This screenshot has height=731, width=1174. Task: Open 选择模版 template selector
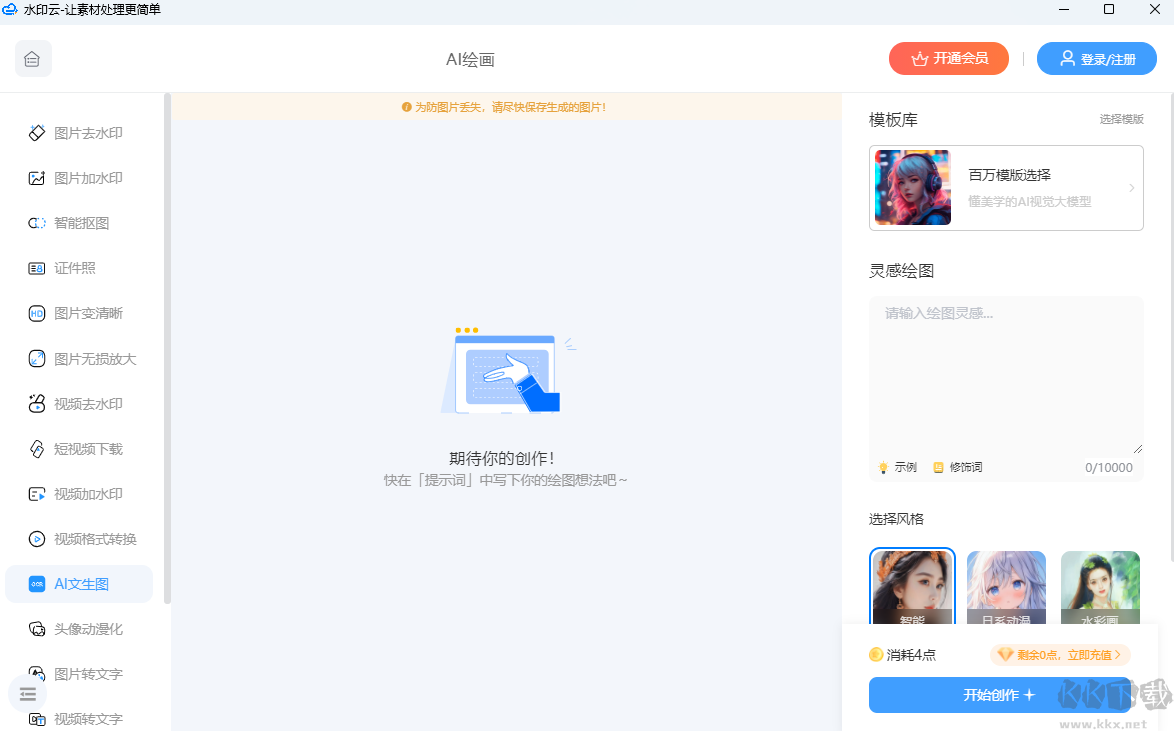pyautogui.click(x=1121, y=118)
